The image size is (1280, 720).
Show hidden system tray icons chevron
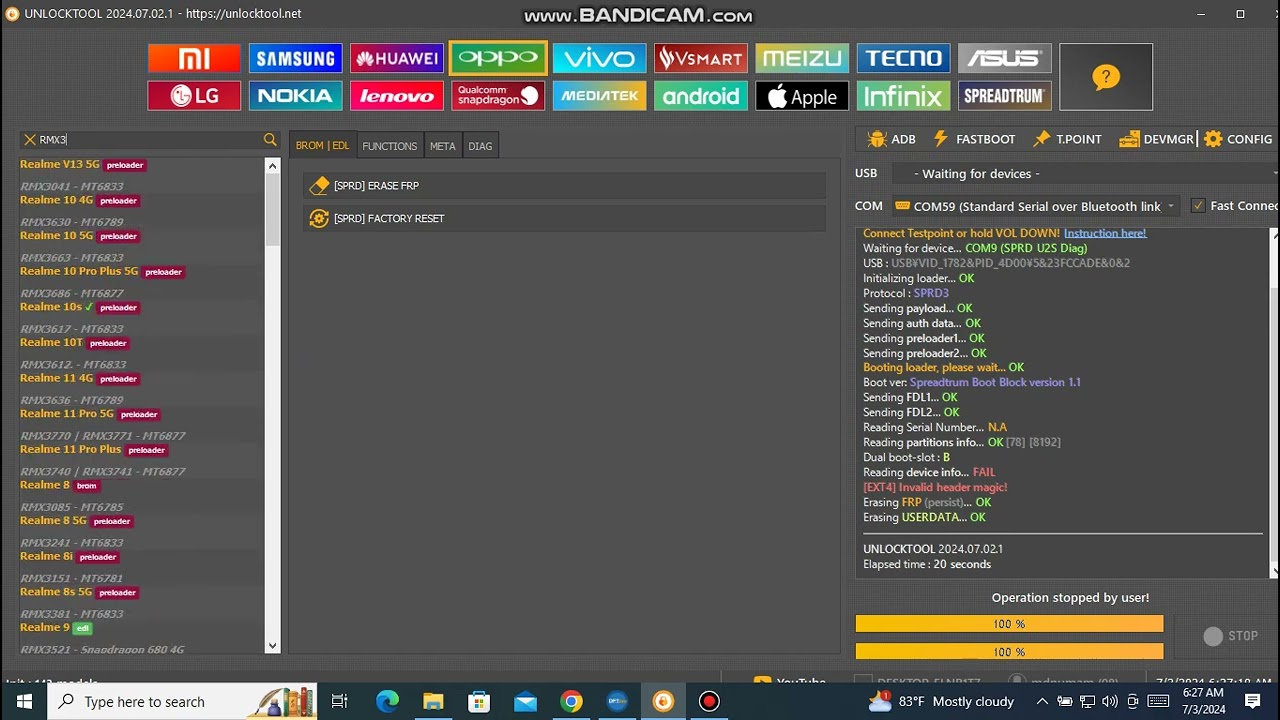(x=1041, y=702)
